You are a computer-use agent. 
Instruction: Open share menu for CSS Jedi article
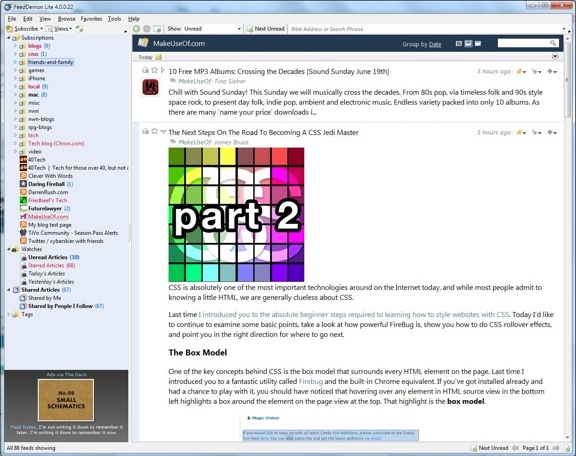coord(521,133)
